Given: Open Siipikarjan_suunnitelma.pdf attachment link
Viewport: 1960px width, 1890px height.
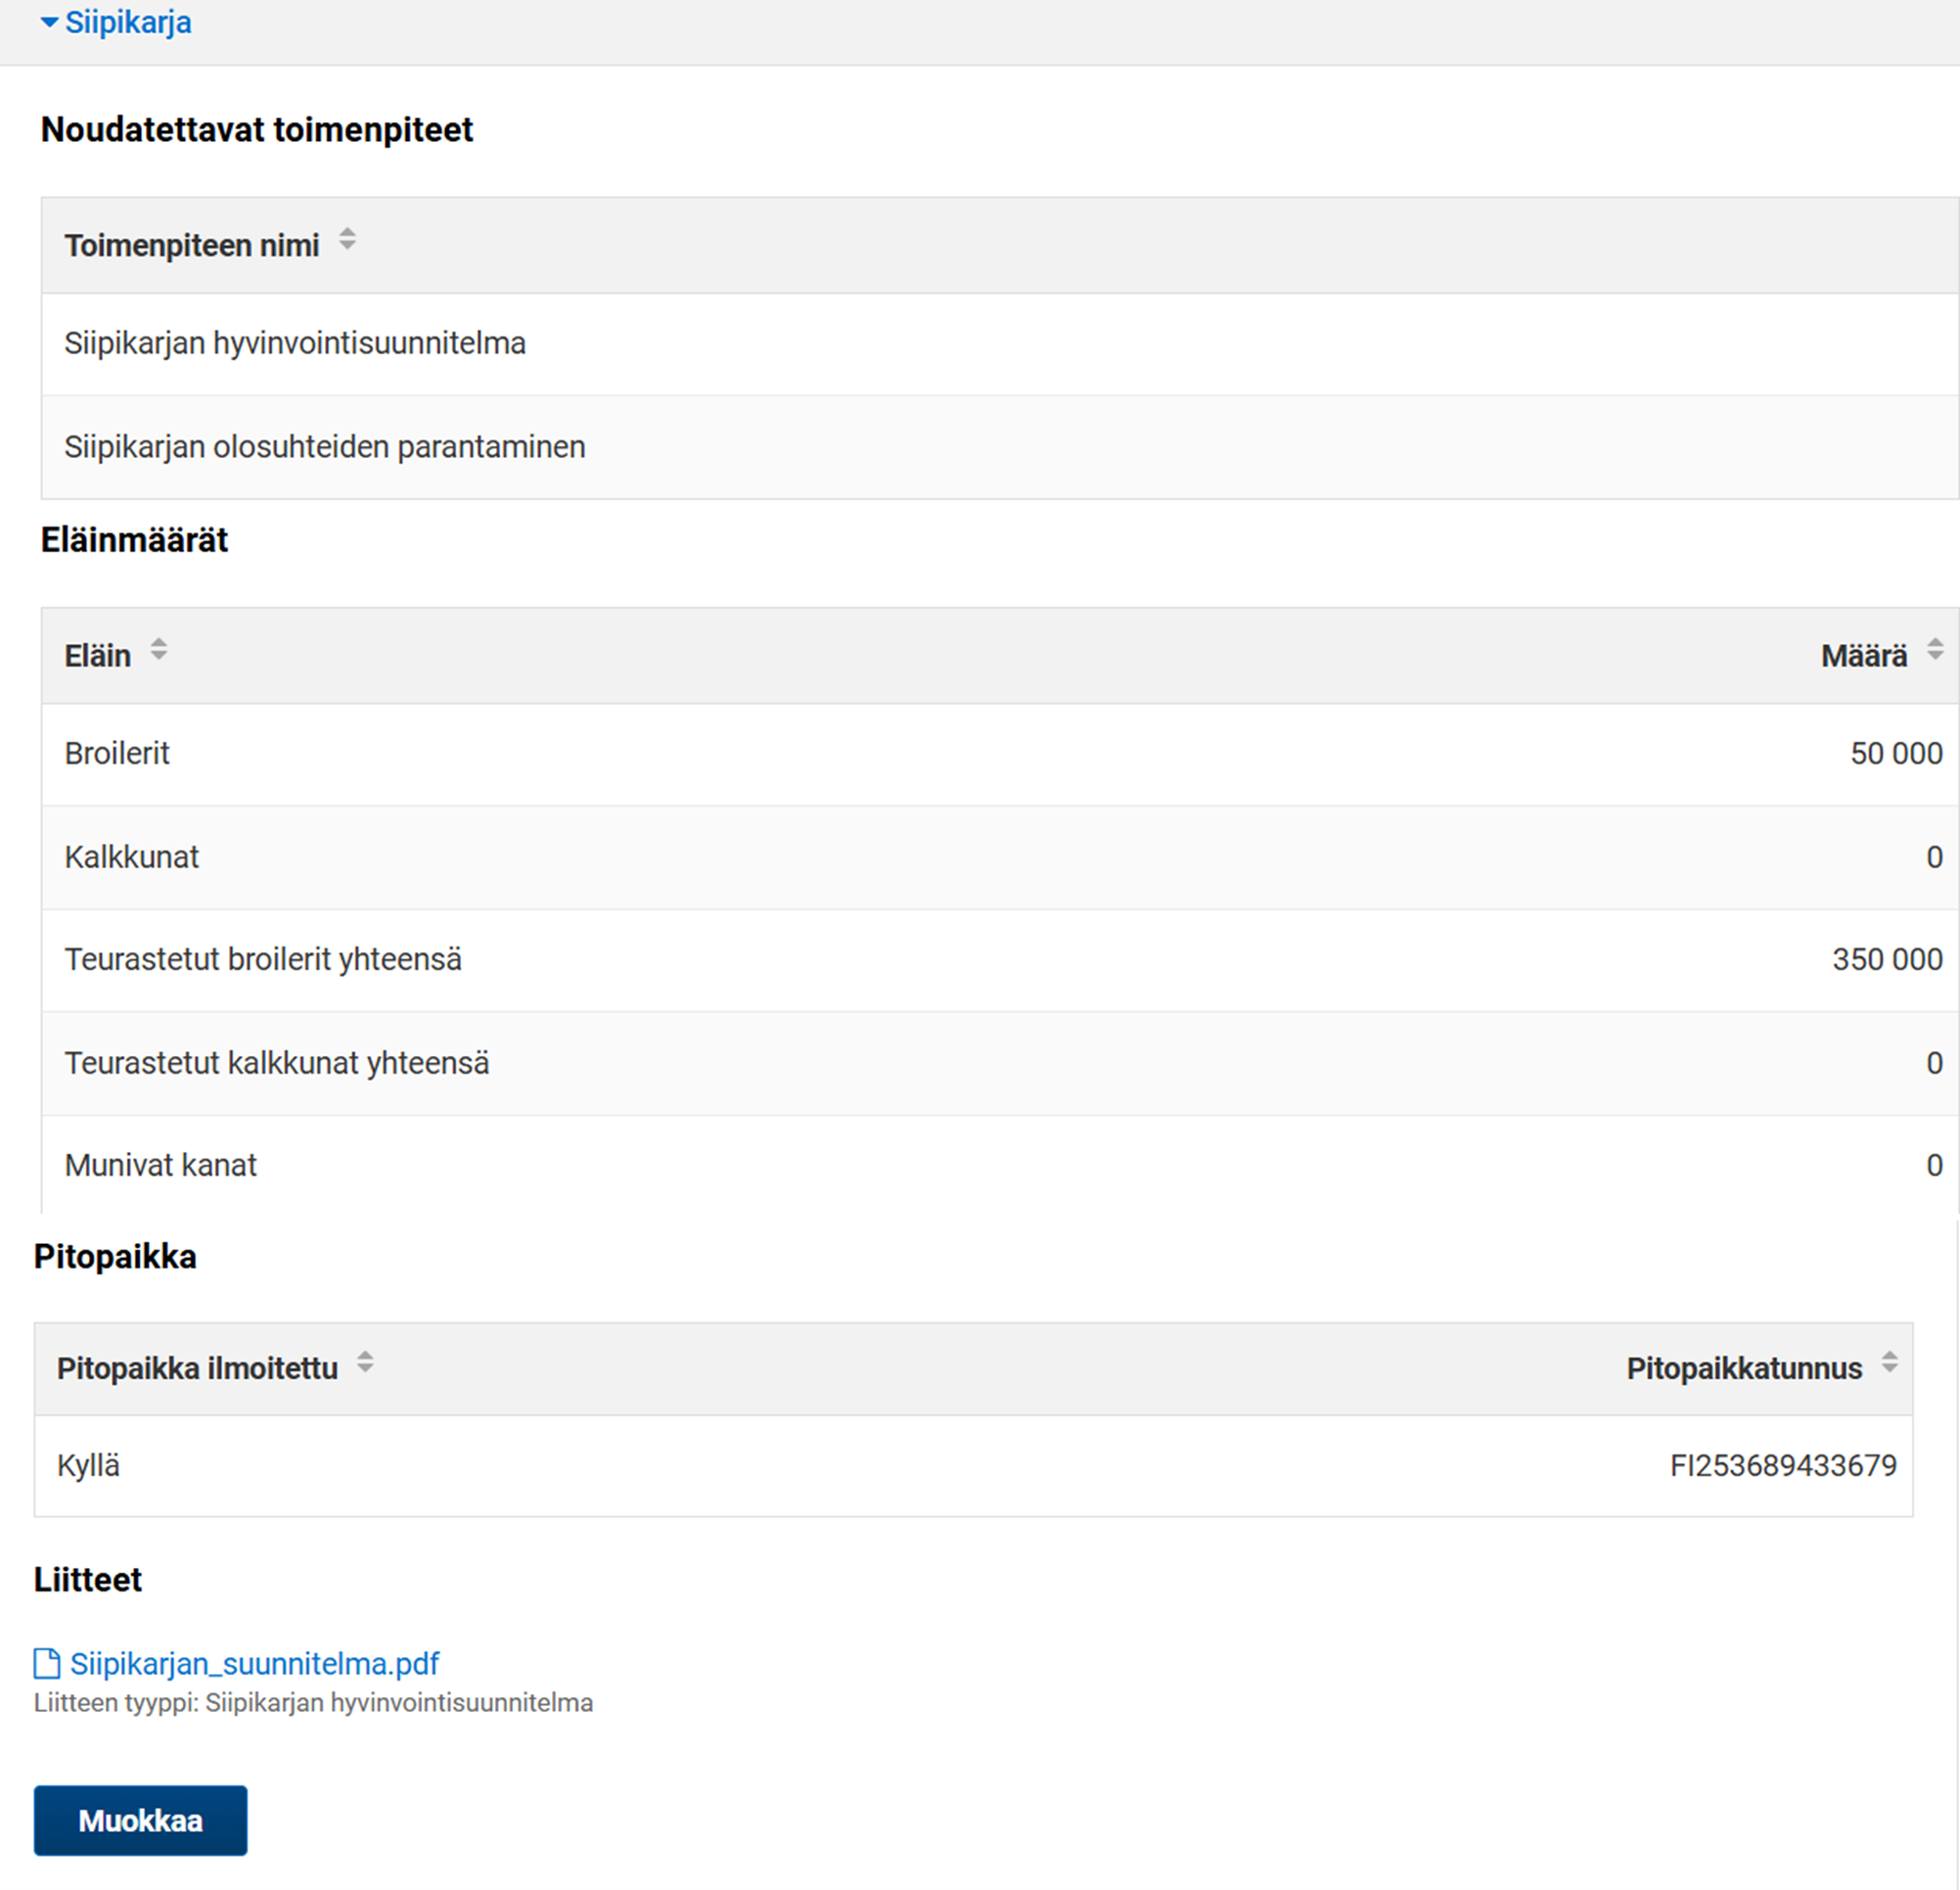Looking at the screenshot, I should 254,1663.
